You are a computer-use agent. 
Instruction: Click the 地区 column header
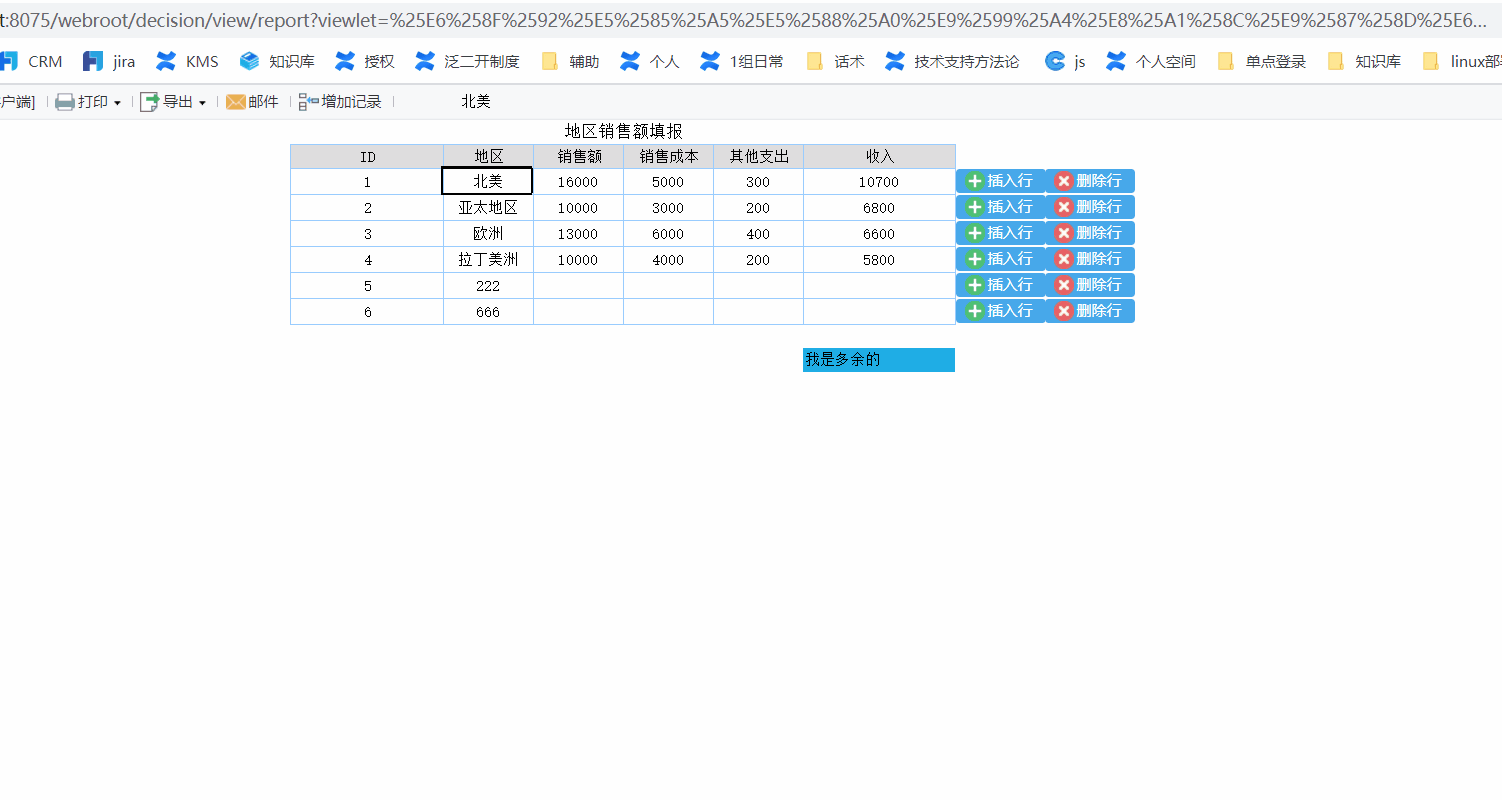(488, 157)
